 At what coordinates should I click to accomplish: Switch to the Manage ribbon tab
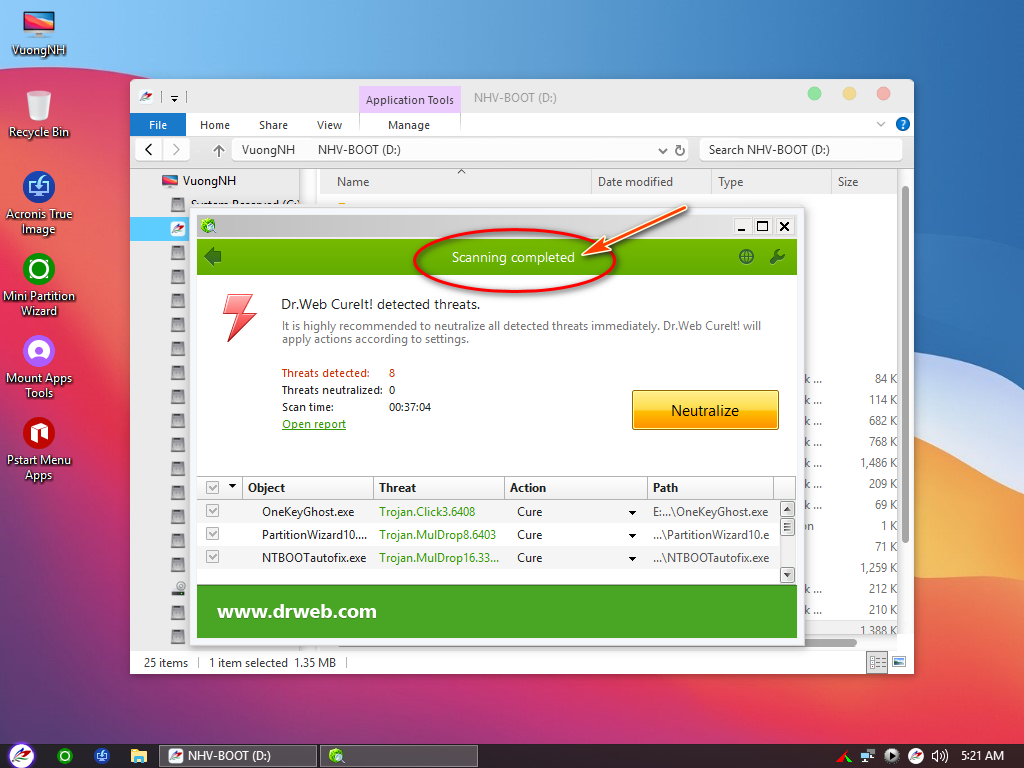click(x=409, y=125)
